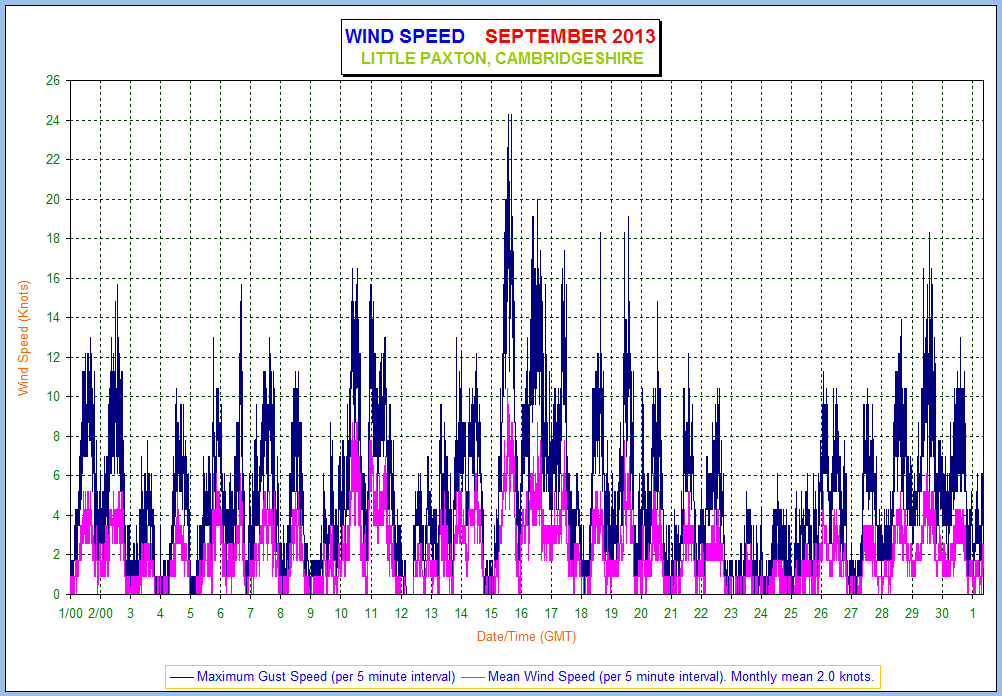Screen dimensions: 1002x696
Task: Click the x-axis date label 7
Action: click(x=250, y=614)
